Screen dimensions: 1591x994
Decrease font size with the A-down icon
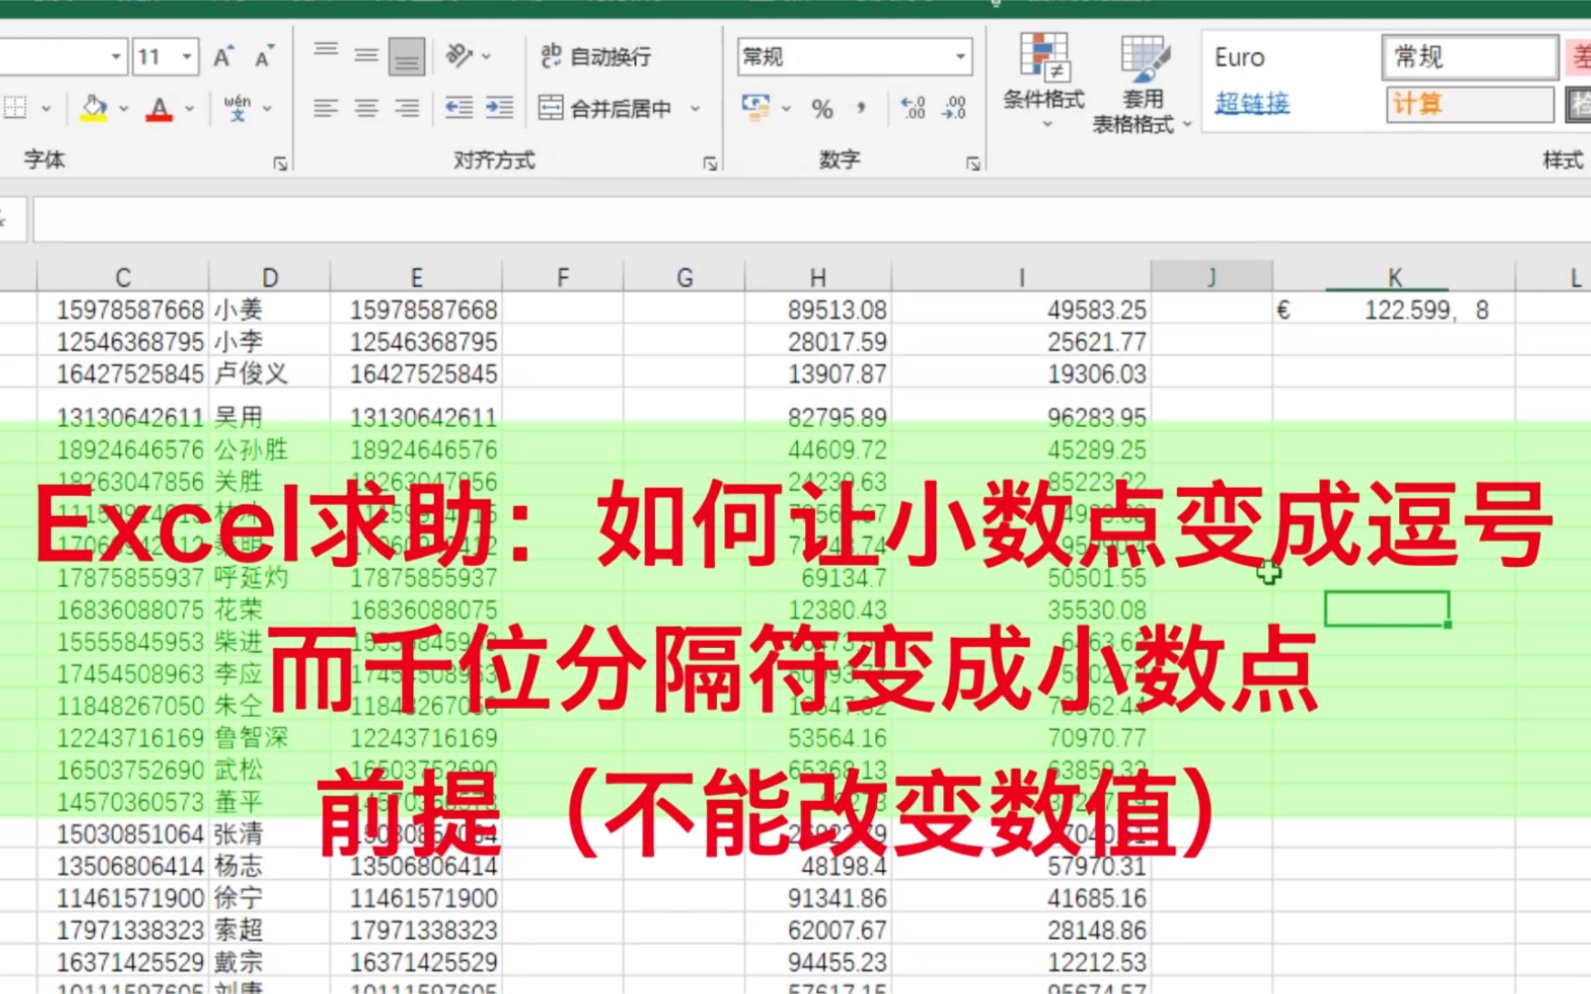click(x=264, y=57)
